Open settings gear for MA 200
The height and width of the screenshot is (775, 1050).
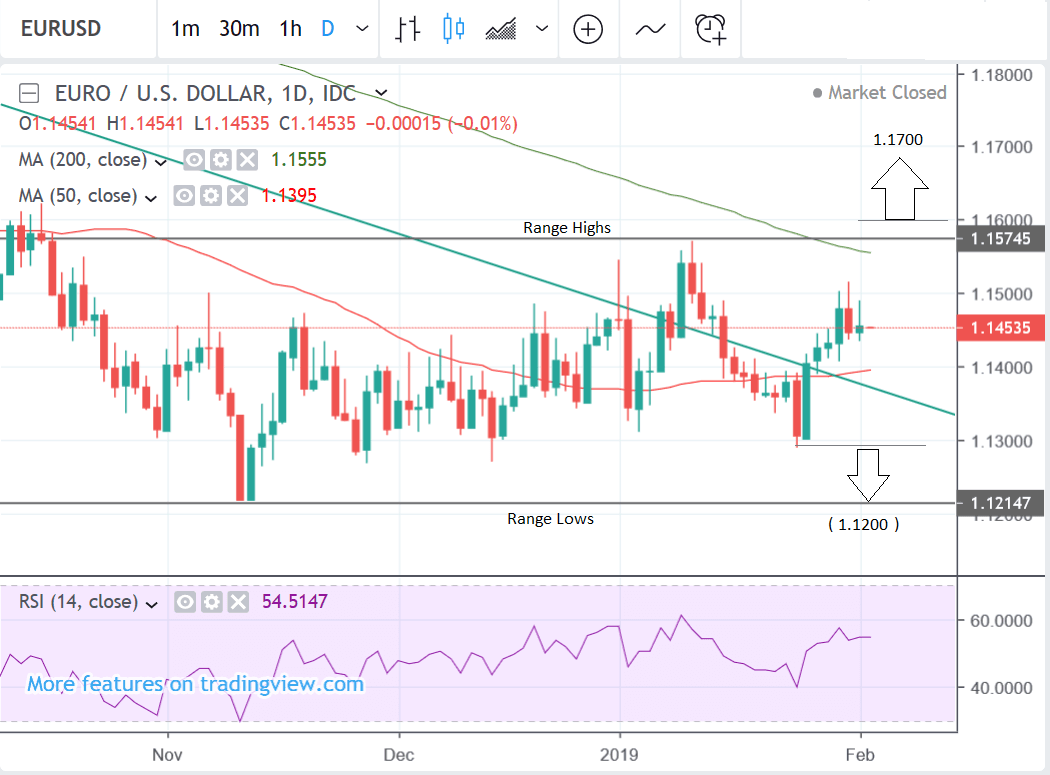(x=220, y=160)
